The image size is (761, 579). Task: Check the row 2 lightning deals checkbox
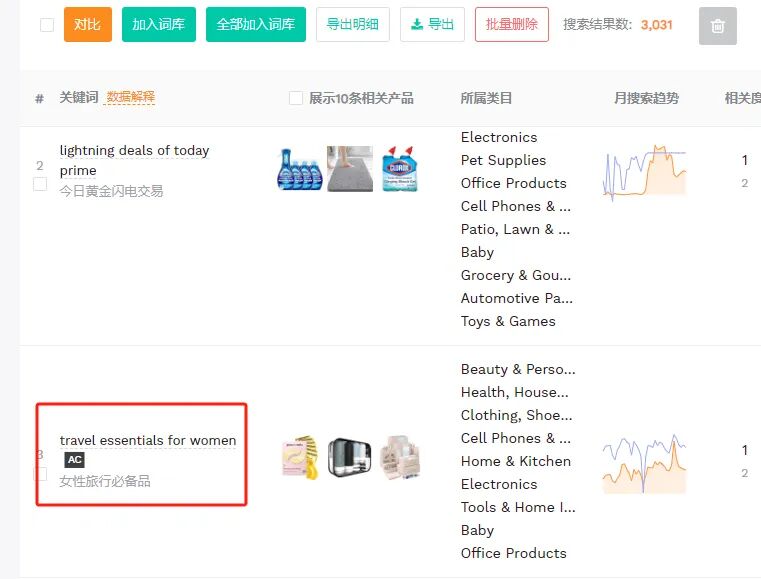[x=40, y=184]
